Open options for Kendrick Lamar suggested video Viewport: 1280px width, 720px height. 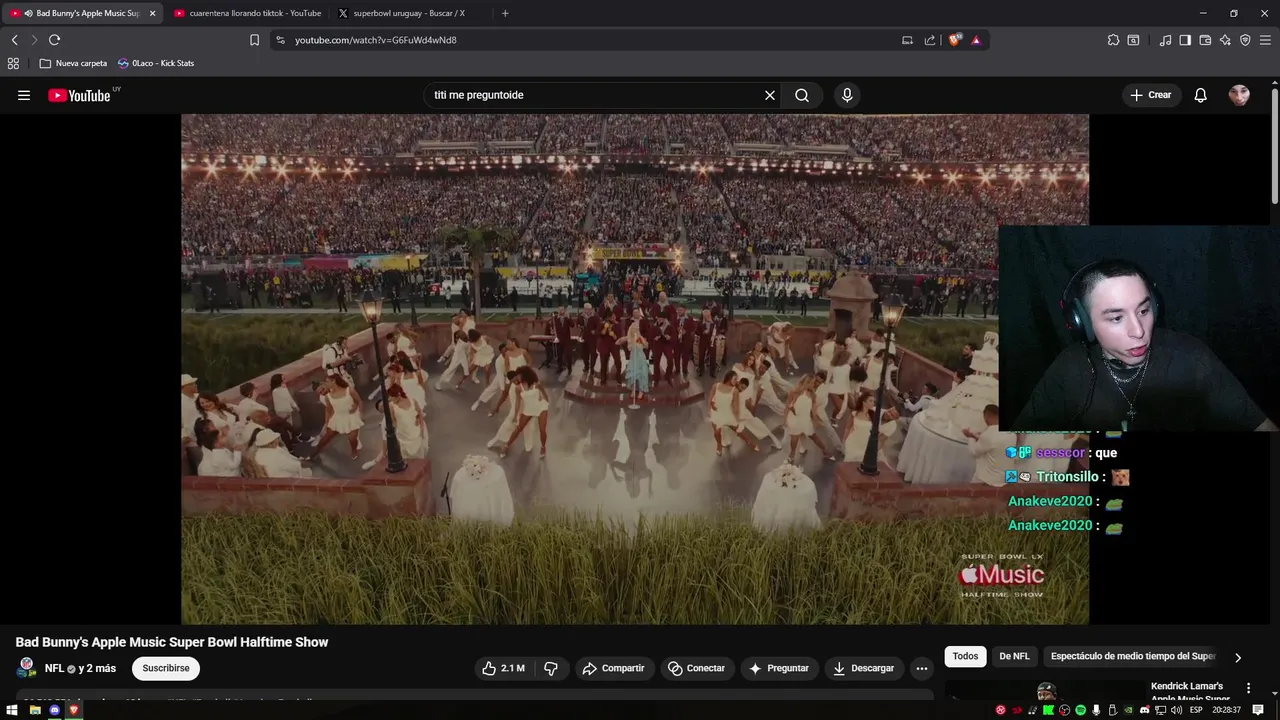coord(1248,688)
